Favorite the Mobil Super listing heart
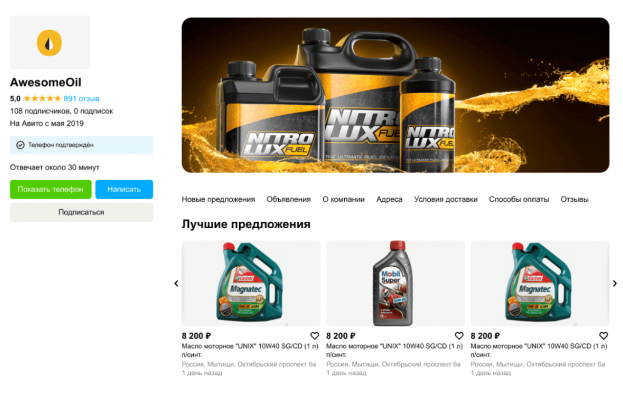 pyautogui.click(x=459, y=336)
